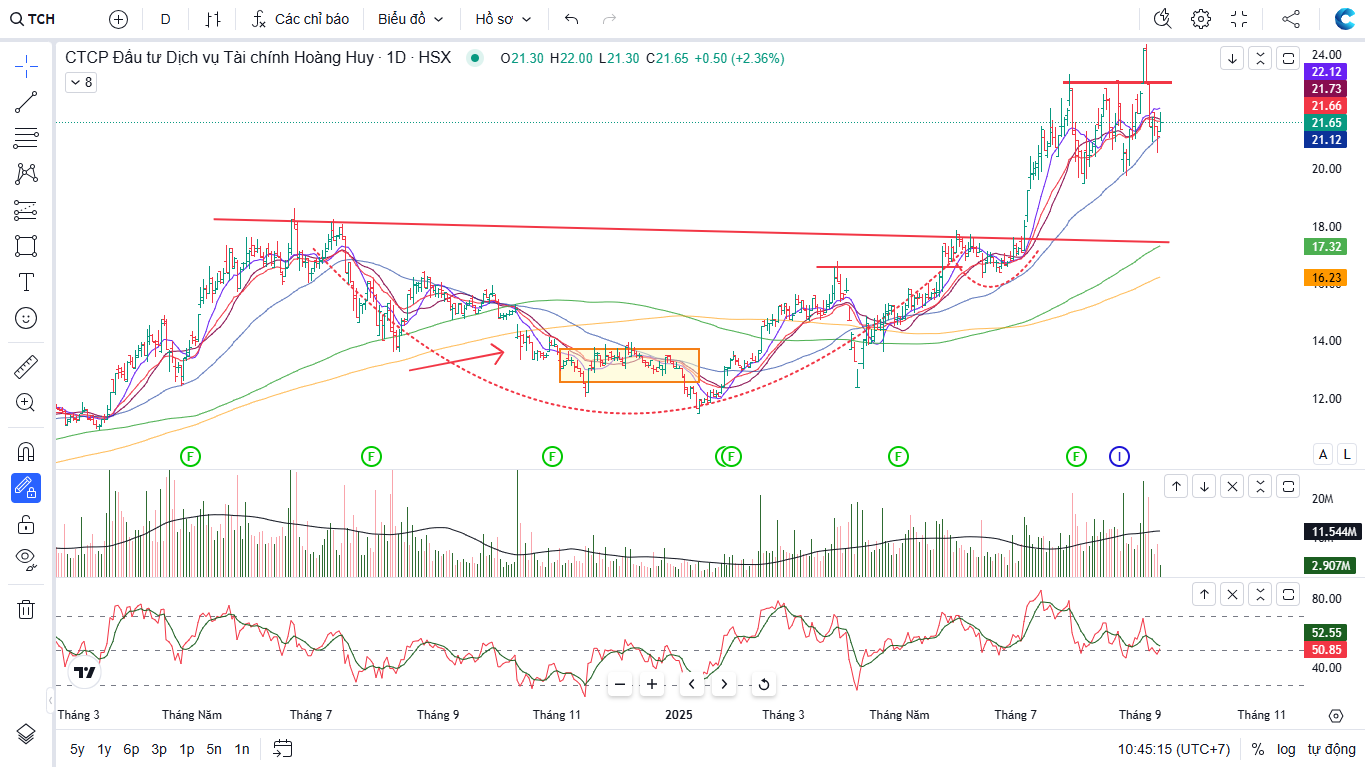Open the ruler measure tool
The height and width of the screenshot is (767, 1365).
[x=26, y=367]
